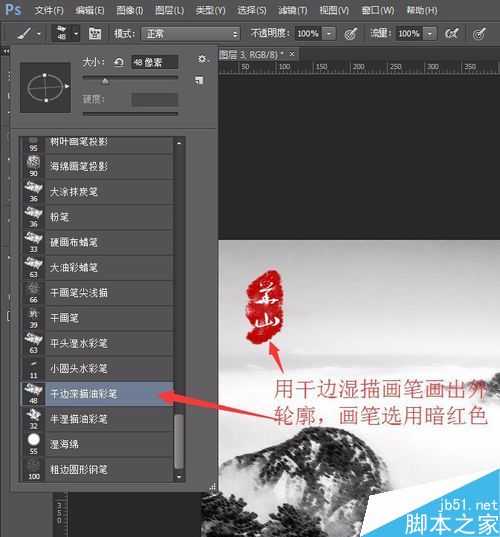Viewport: 500px width, 537px height.
Task: Click the brush angle roundness preview
Action: (x=46, y=88)
